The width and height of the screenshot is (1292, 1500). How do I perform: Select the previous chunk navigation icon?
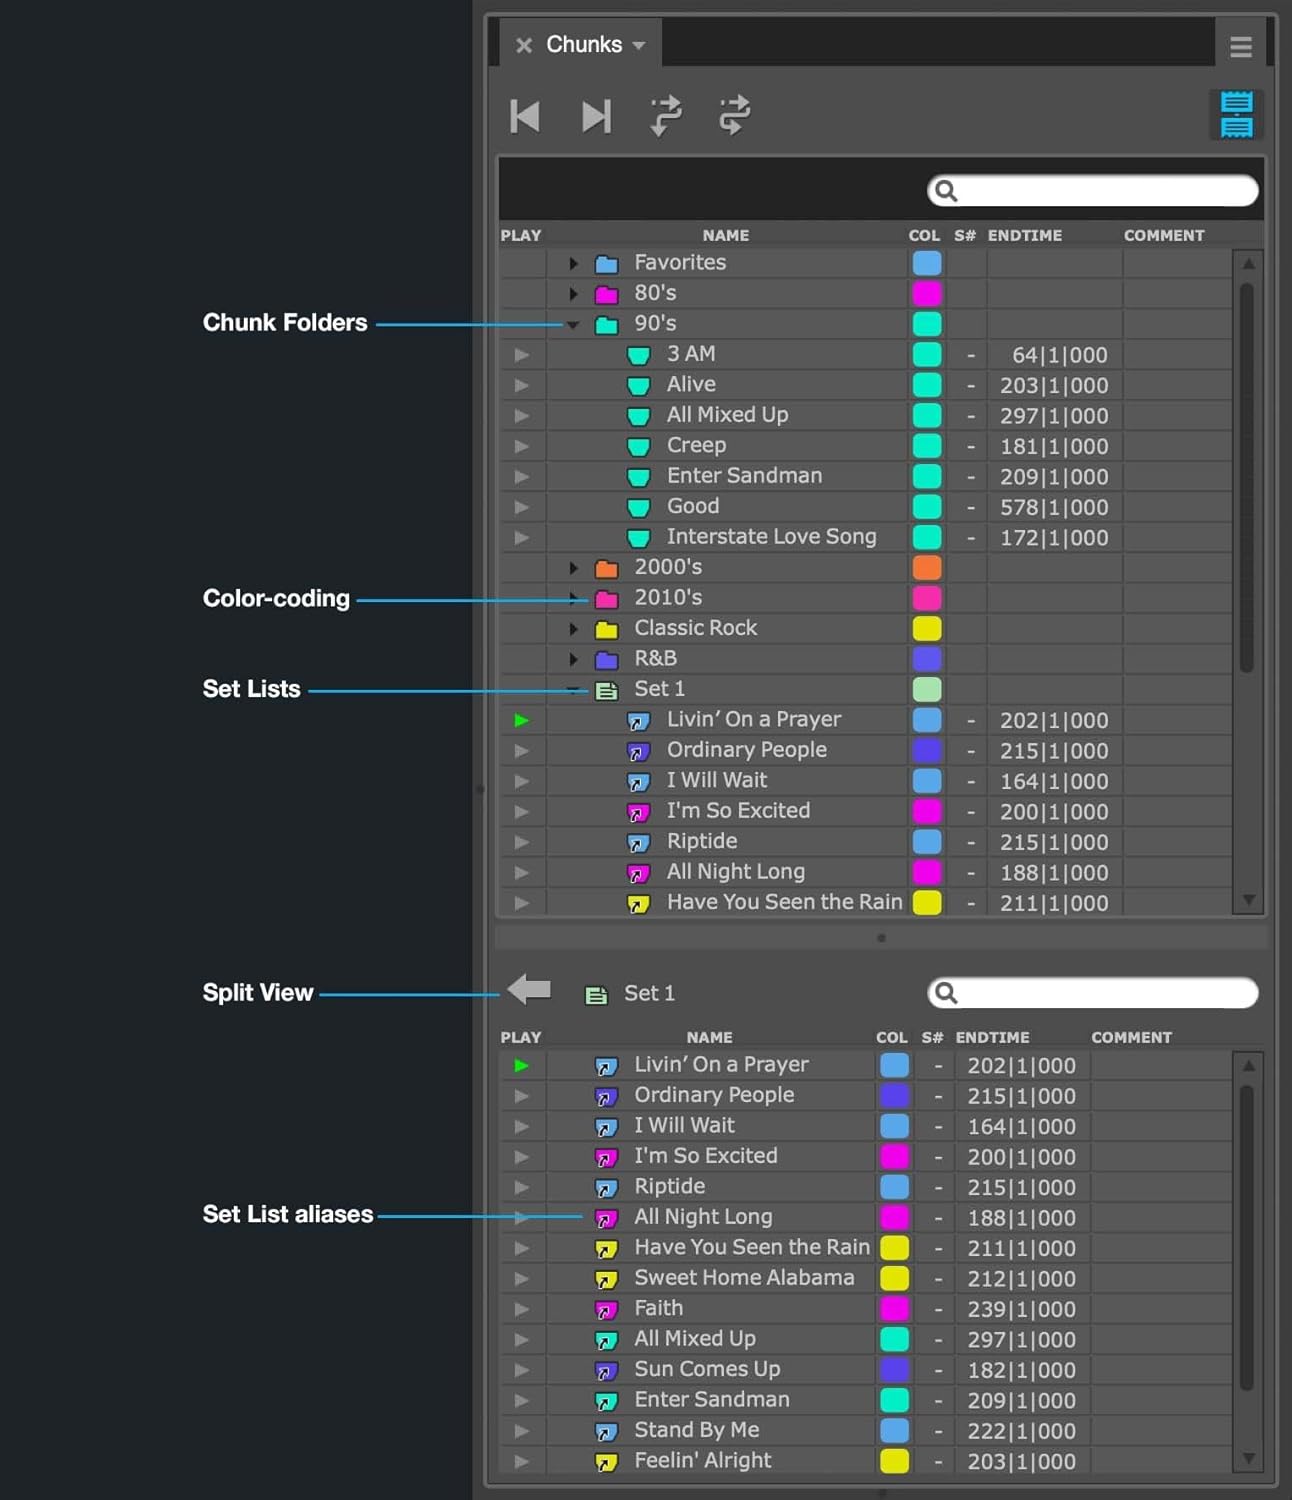coord(524,116)
